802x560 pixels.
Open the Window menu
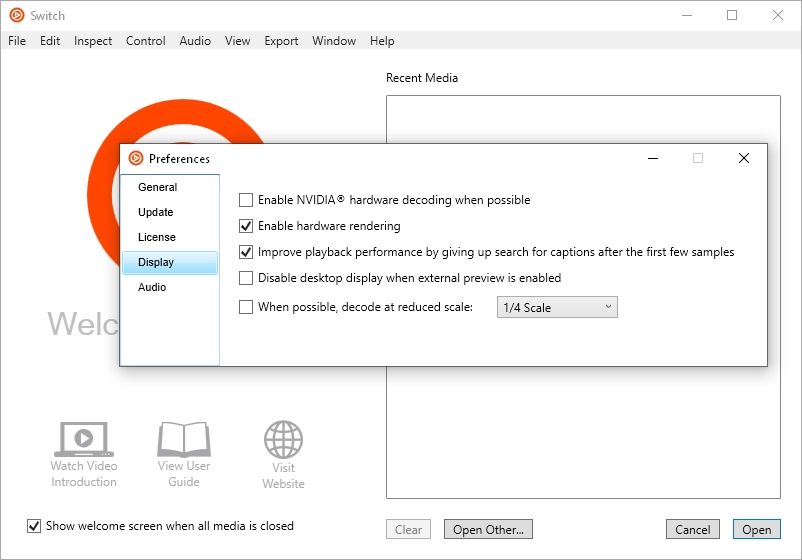334,41
